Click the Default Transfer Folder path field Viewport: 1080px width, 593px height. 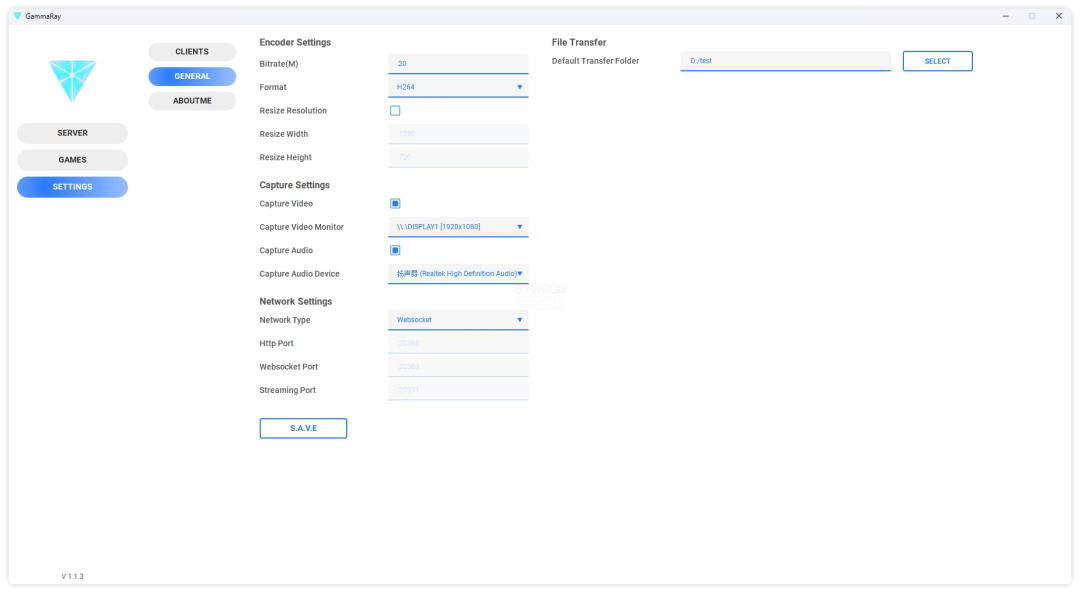[785, 61]
